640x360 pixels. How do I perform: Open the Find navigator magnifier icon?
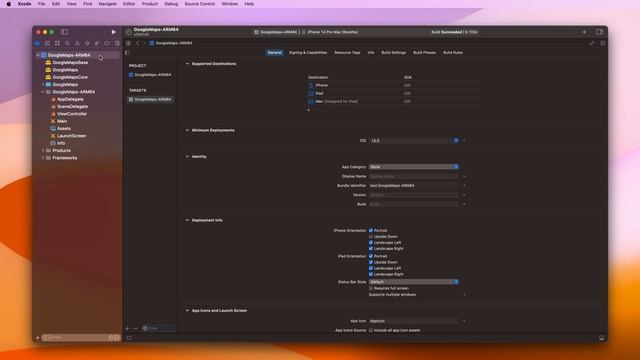[x=67, y=43]
